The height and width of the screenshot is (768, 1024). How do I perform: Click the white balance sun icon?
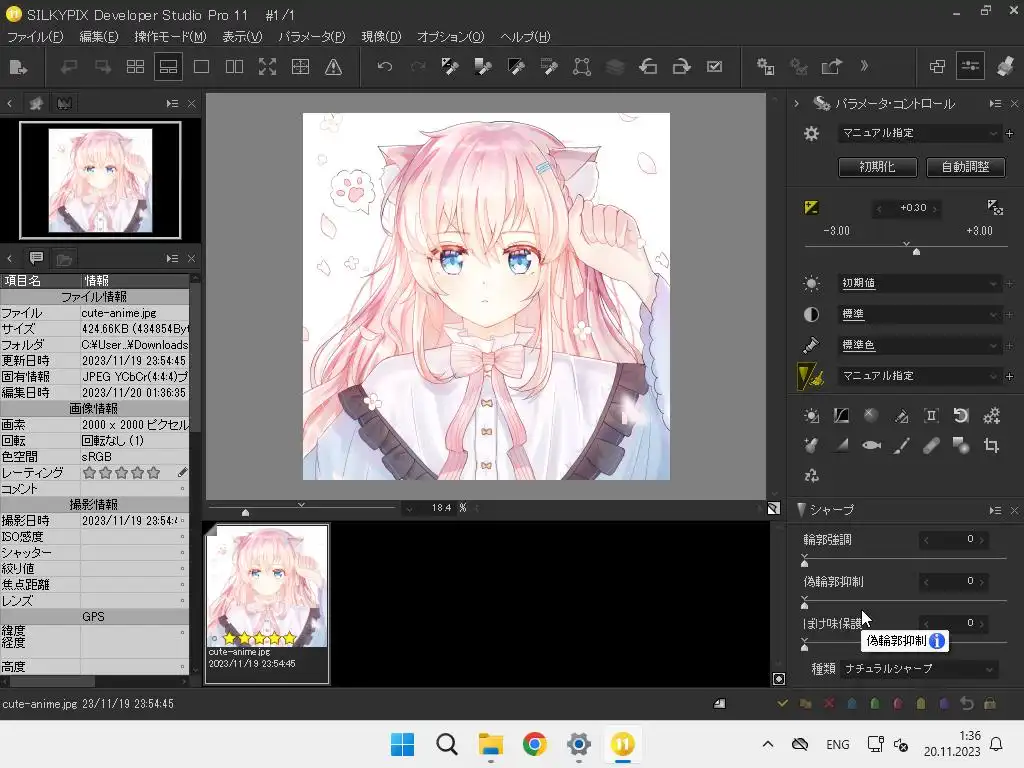click(811, 283)
